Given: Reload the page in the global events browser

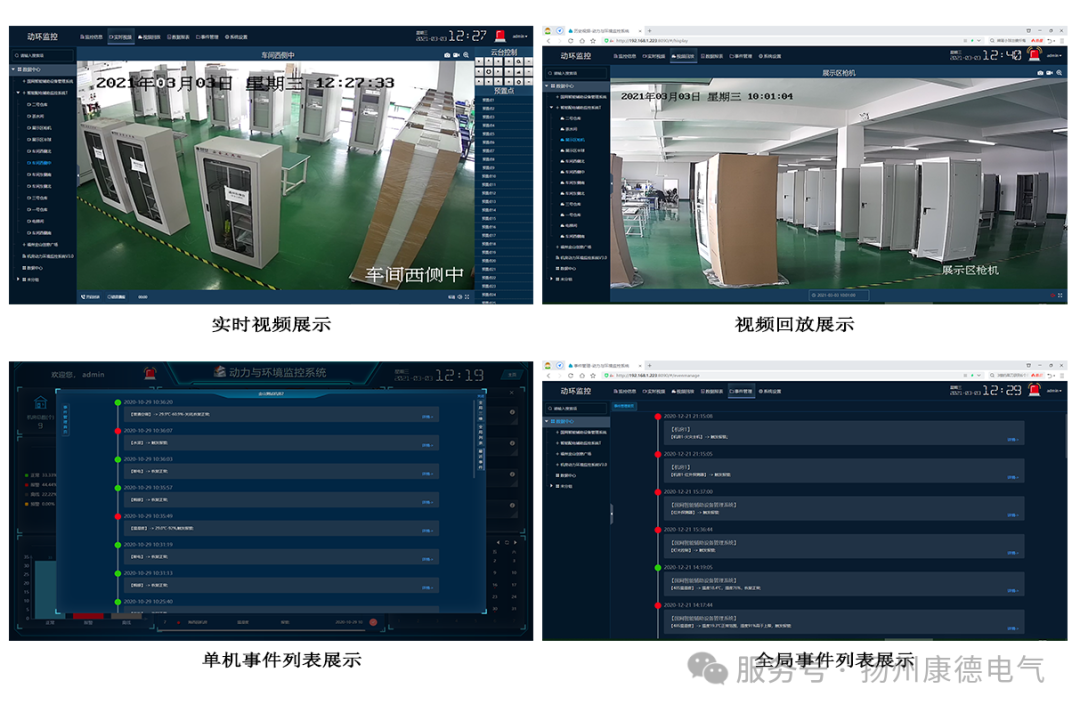Looking at the screenshot, I should coord(571,376).
